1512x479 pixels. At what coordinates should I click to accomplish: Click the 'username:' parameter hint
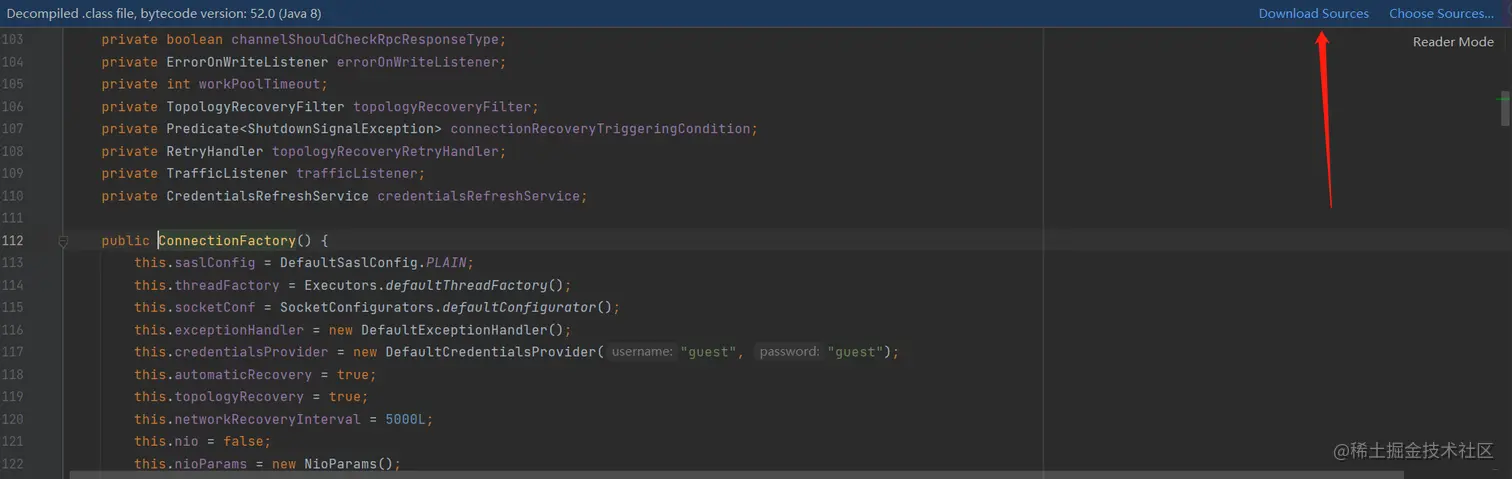(x=642, y=352)
